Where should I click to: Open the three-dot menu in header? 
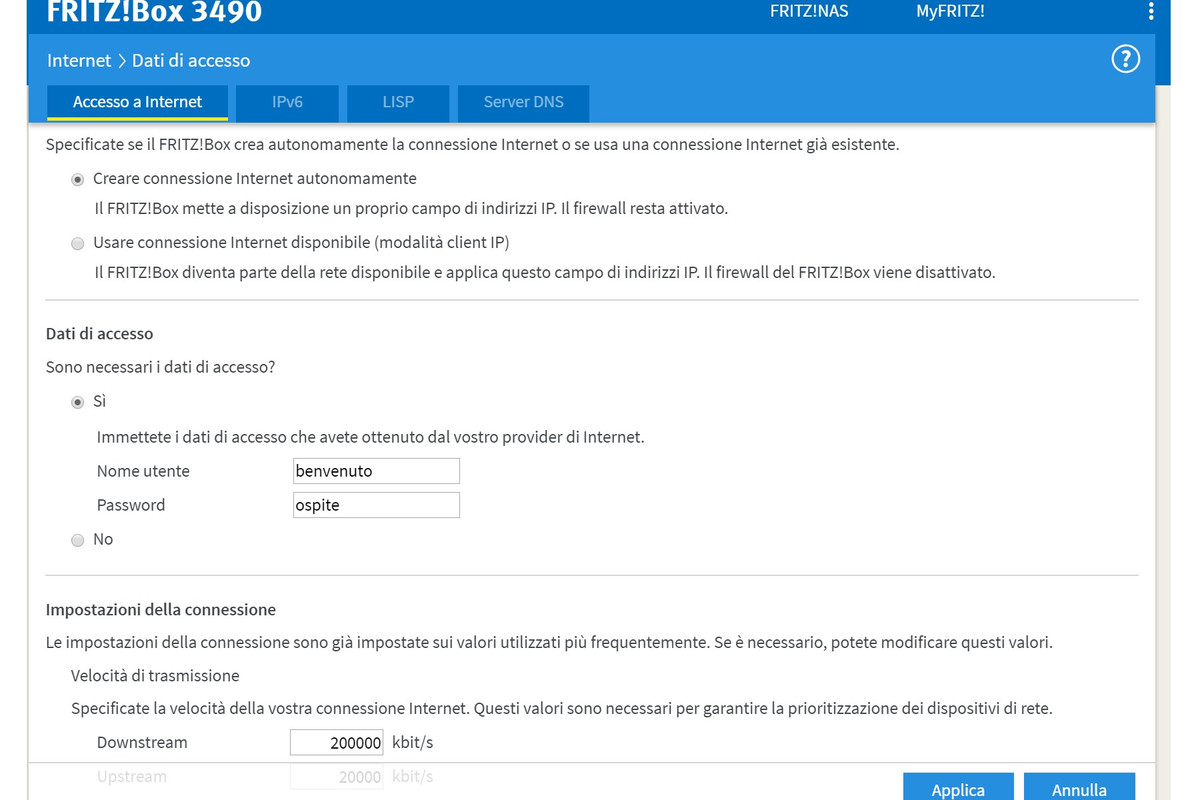pos(1152,12)
